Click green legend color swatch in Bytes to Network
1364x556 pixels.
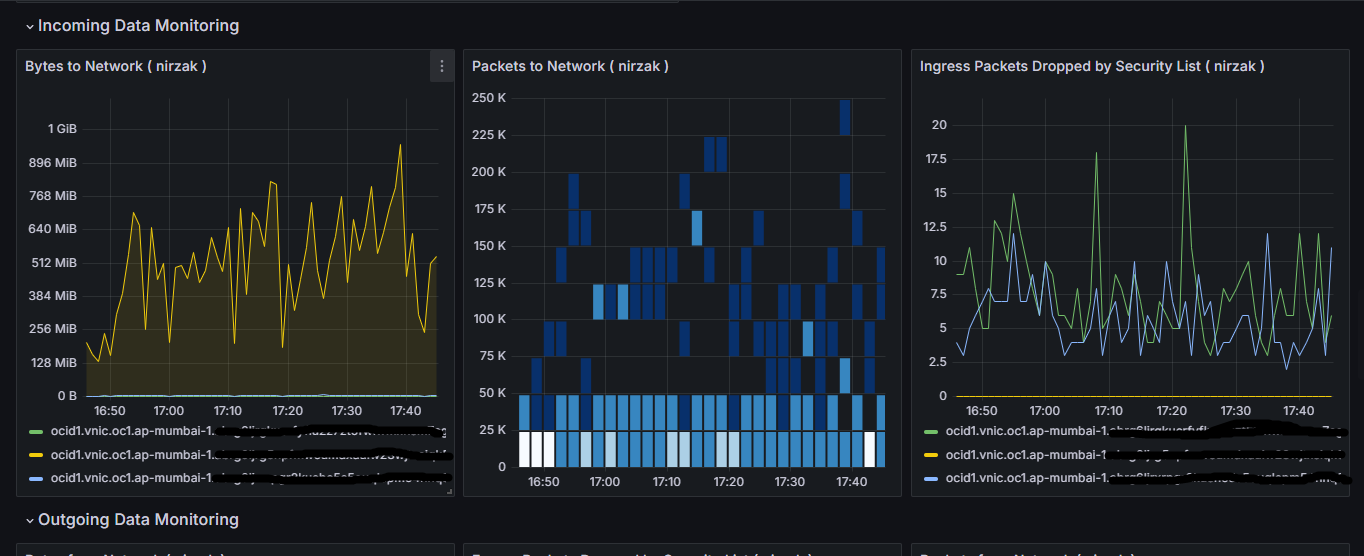(36, 432)
